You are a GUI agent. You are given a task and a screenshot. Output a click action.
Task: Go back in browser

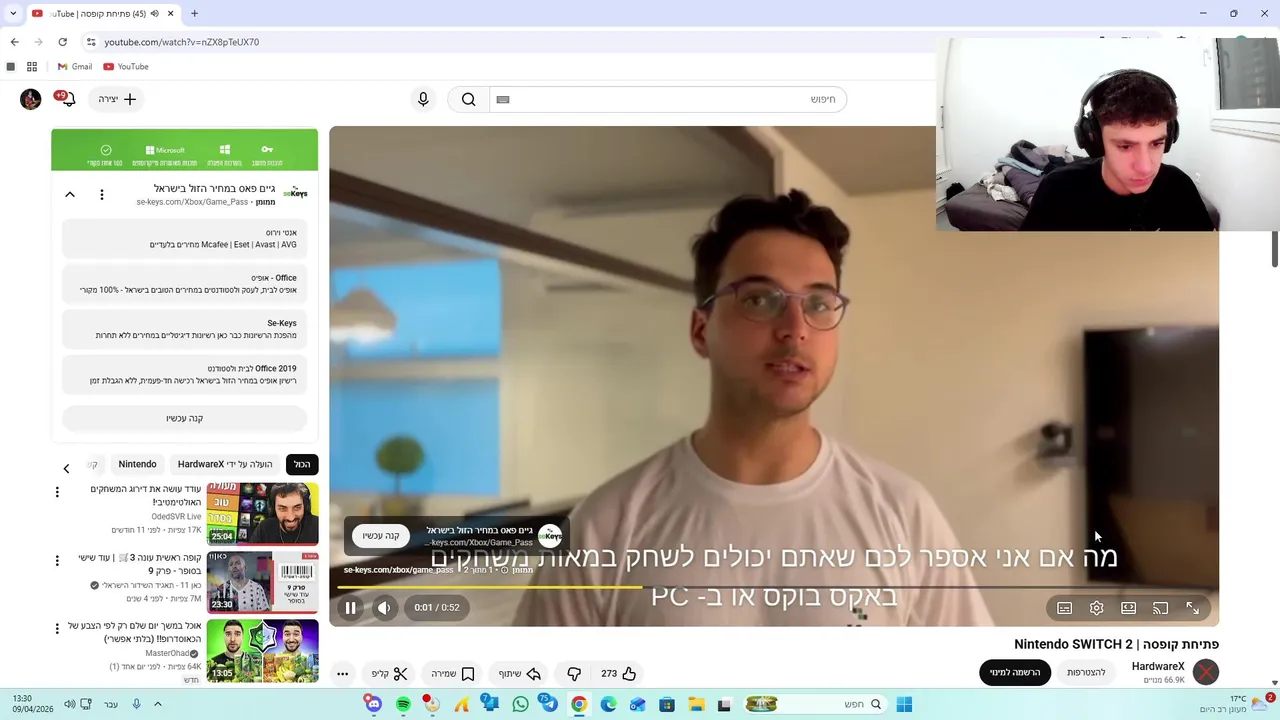[14, 42]
